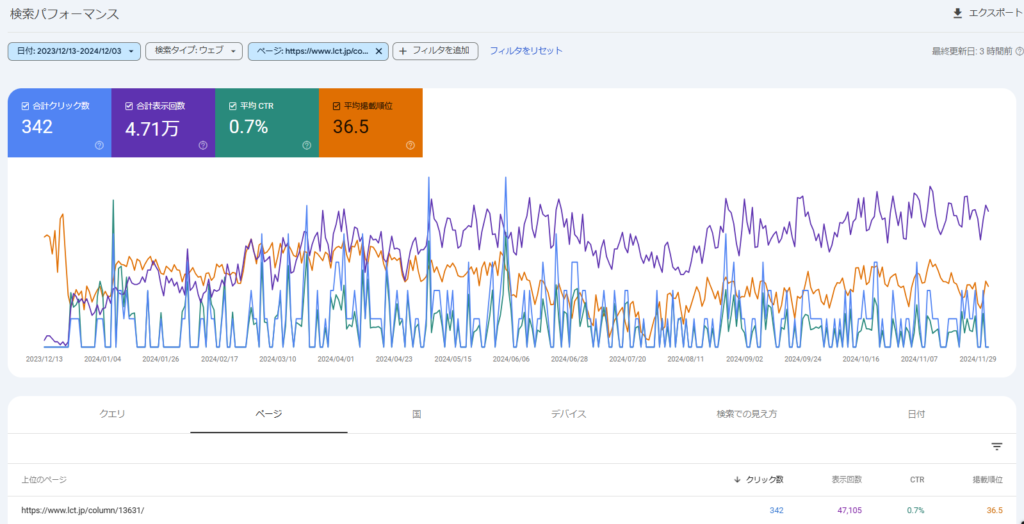
Task: Sort table by 掲載順位 column
Action: (x=987, y=480)
